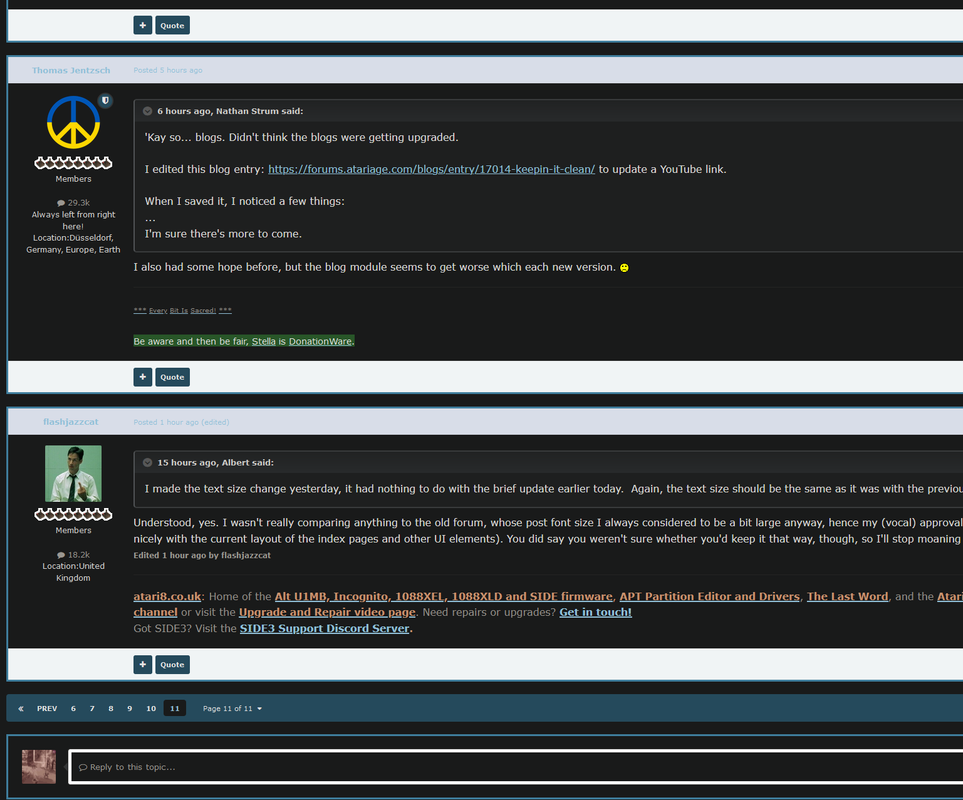Open APT Partition Editor and Drivers link

coord(709,596)
